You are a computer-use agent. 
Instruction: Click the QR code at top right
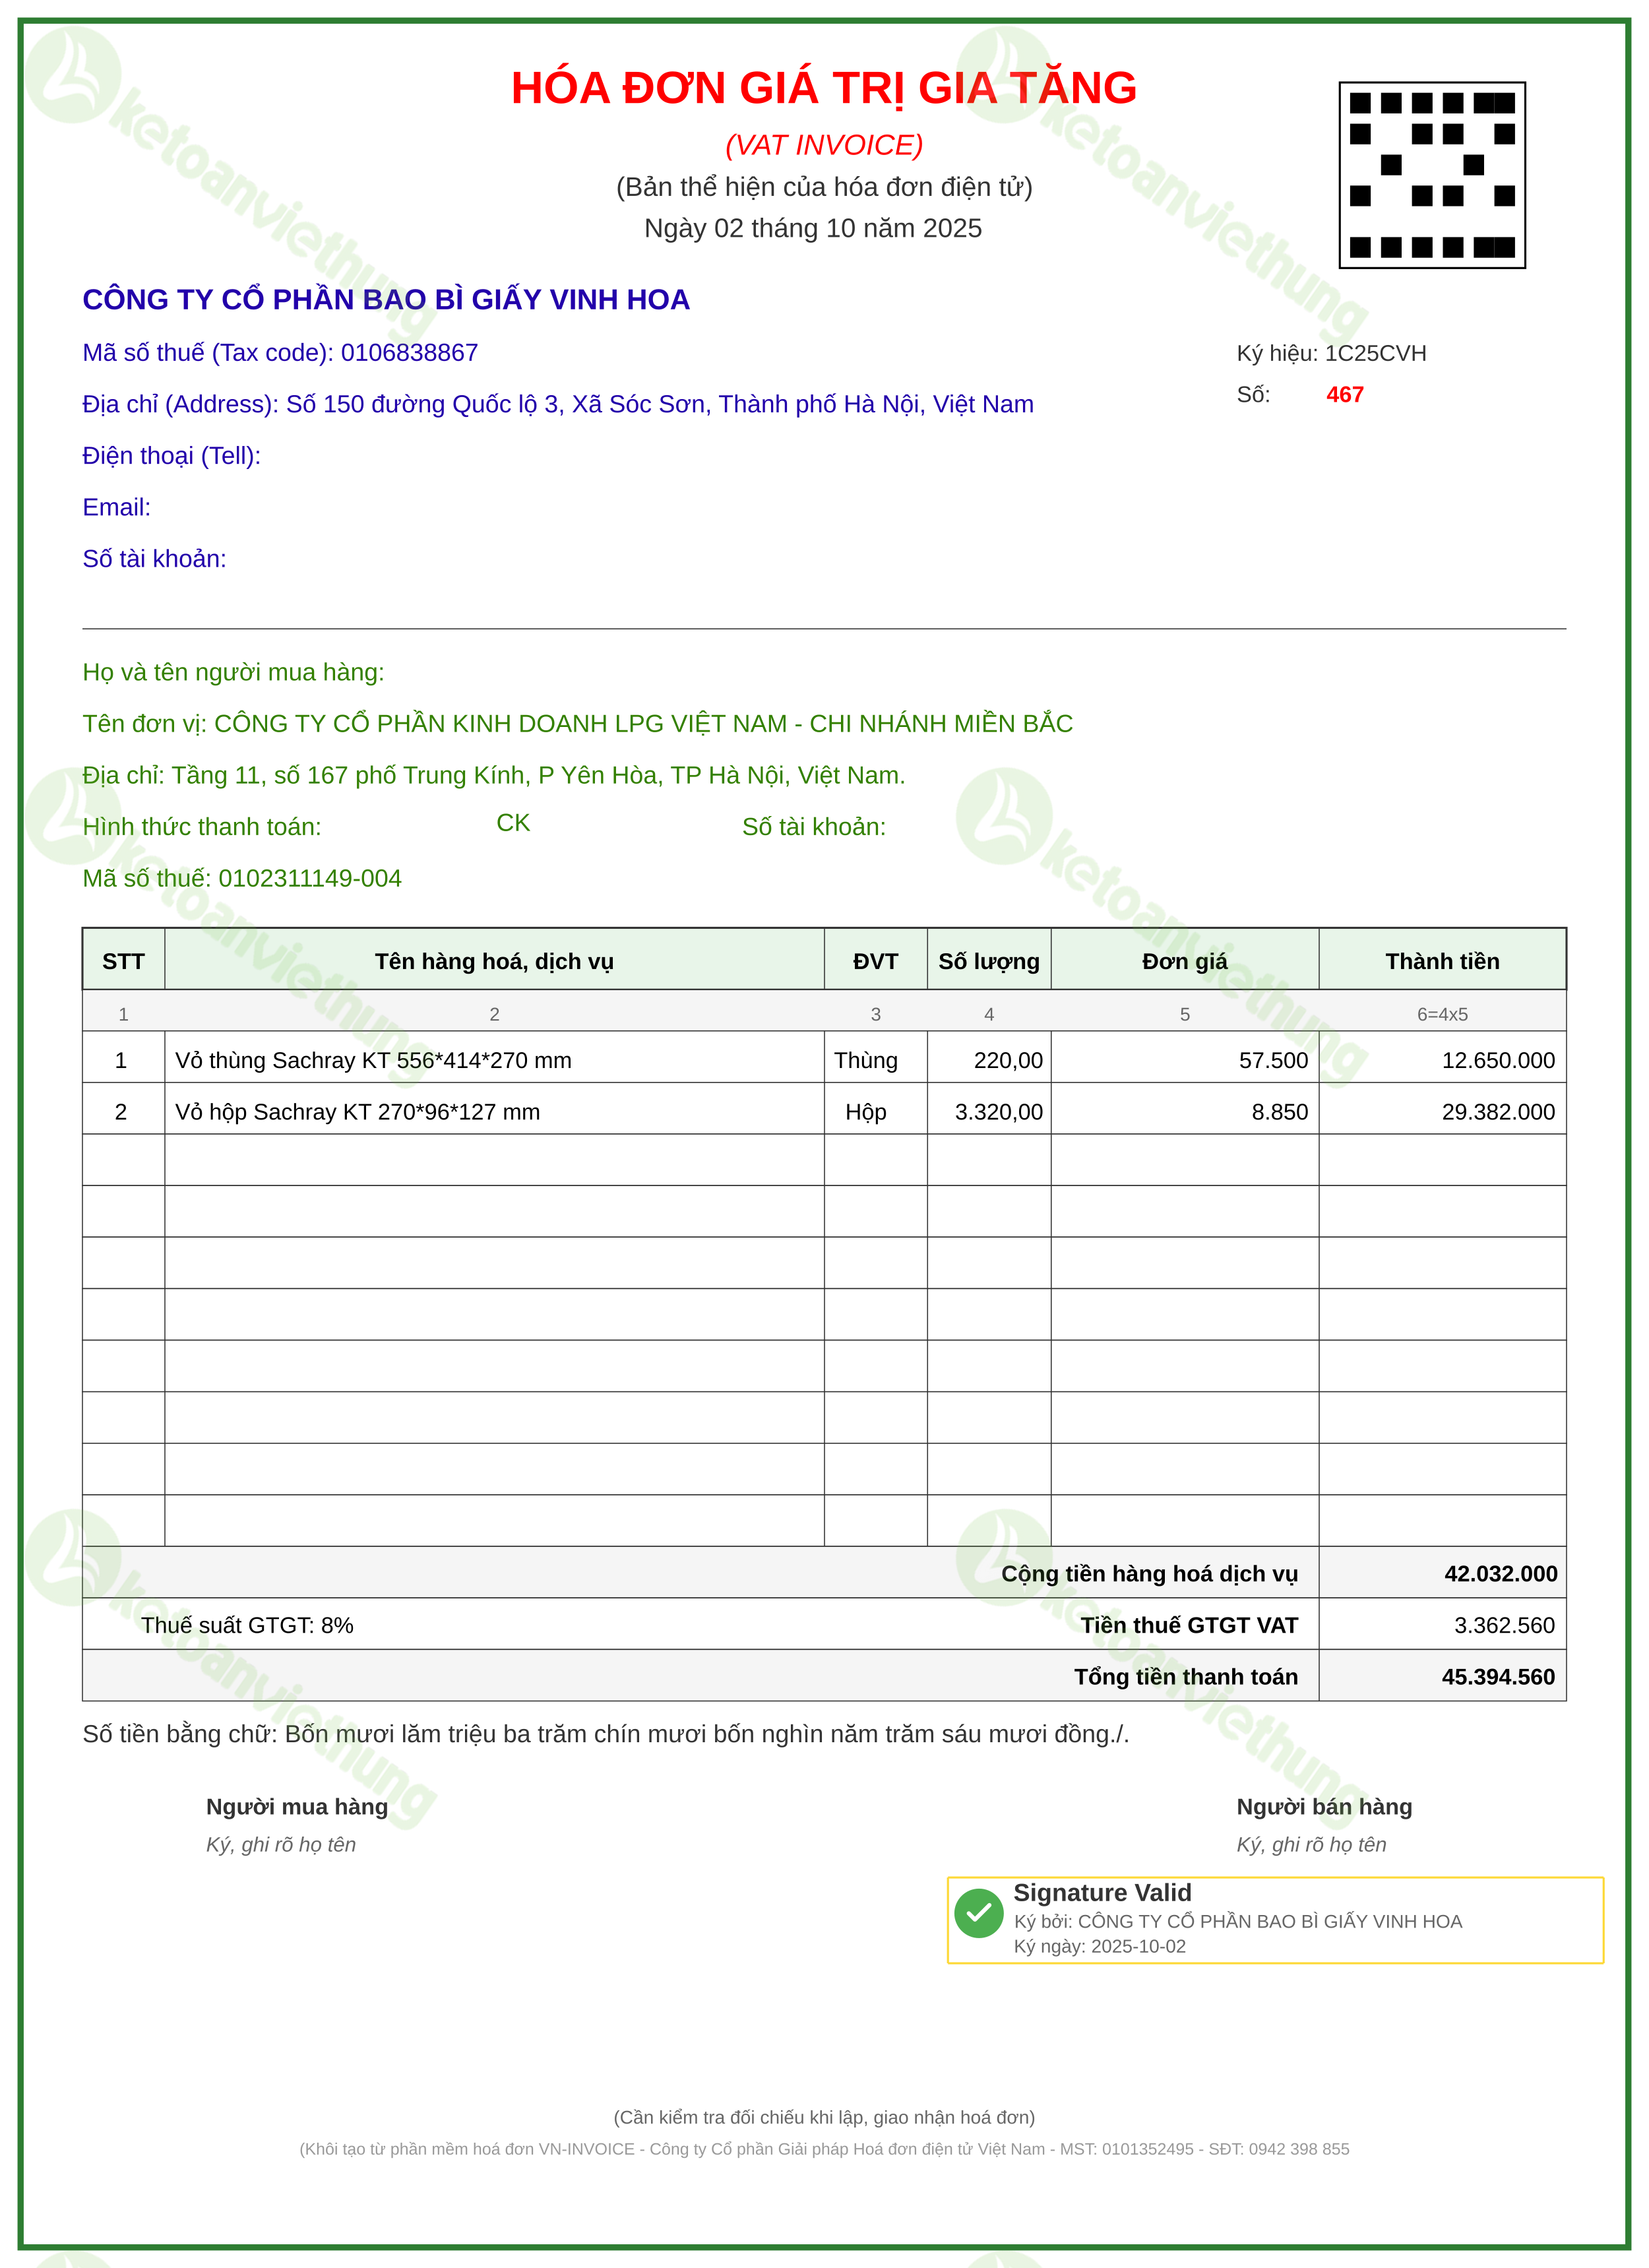click(1431, 175)
